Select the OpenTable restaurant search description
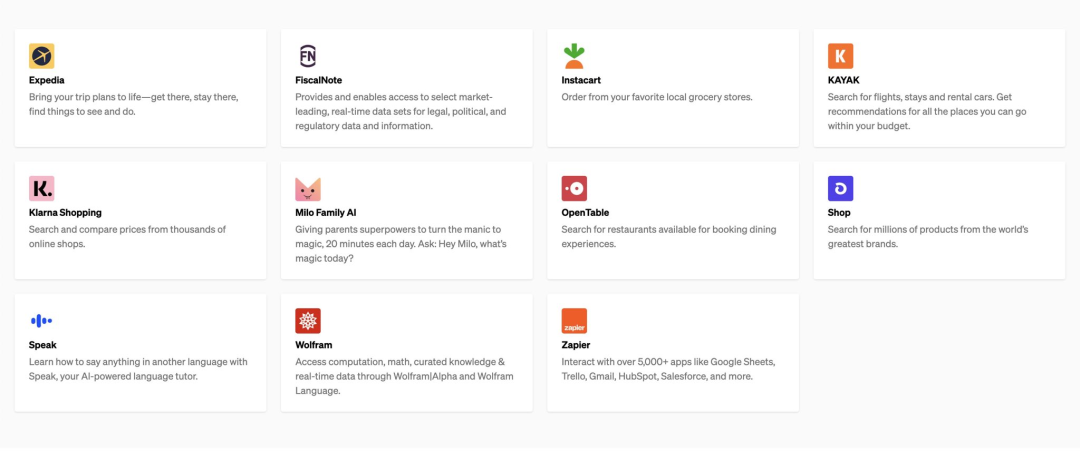Screen dimensions: 1080x451 667,236
